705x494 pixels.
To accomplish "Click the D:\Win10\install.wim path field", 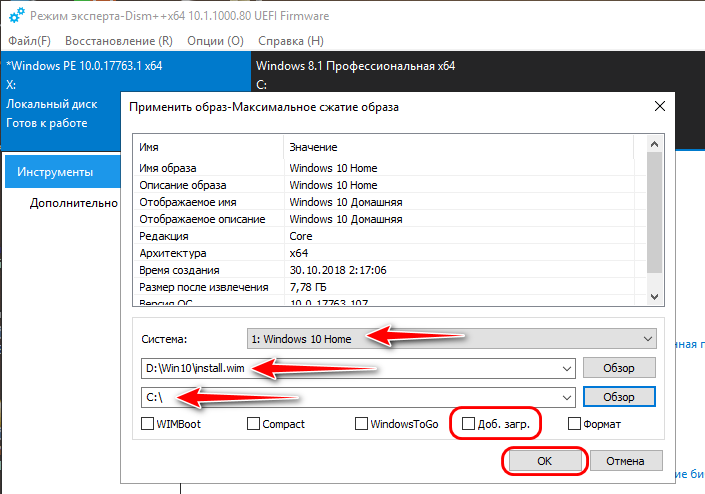I will [x=358, y=369].
